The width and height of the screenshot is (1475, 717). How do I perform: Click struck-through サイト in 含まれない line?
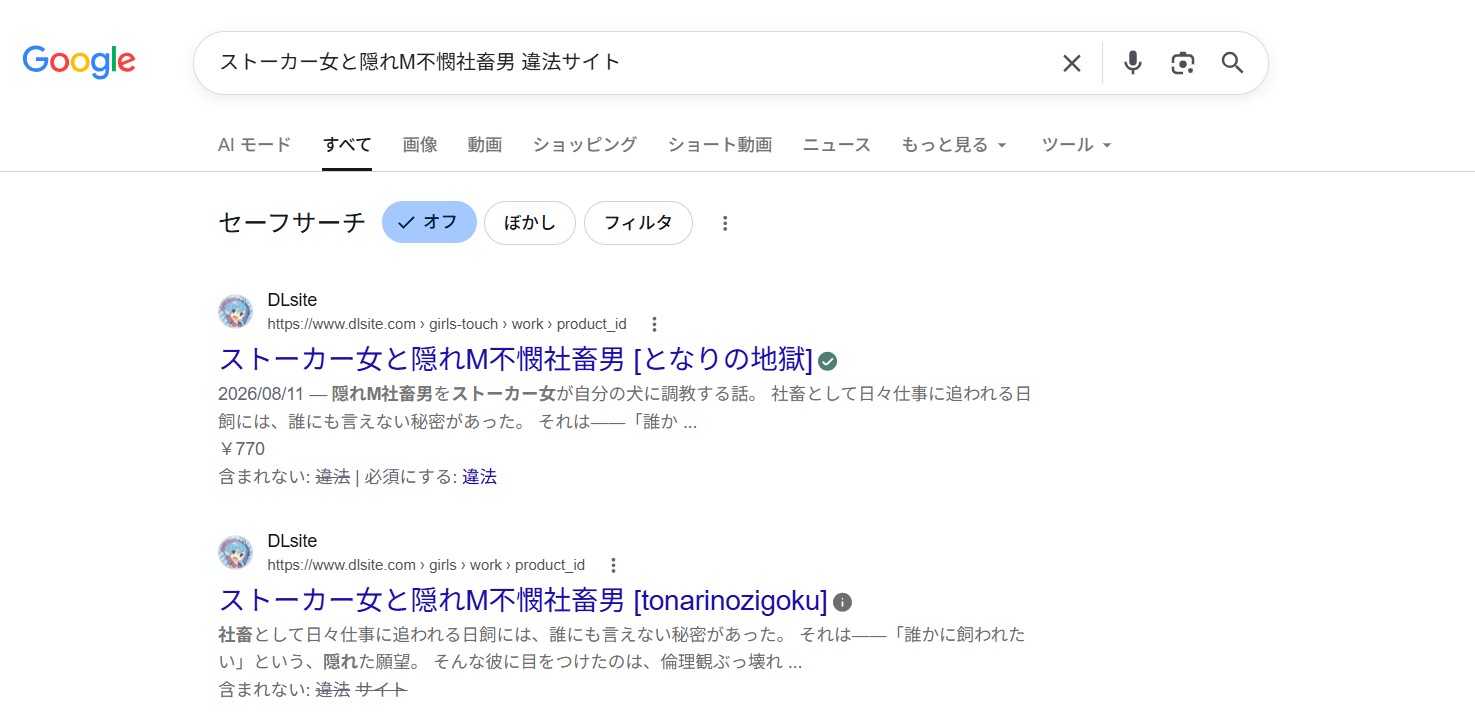tap(382, 689)
